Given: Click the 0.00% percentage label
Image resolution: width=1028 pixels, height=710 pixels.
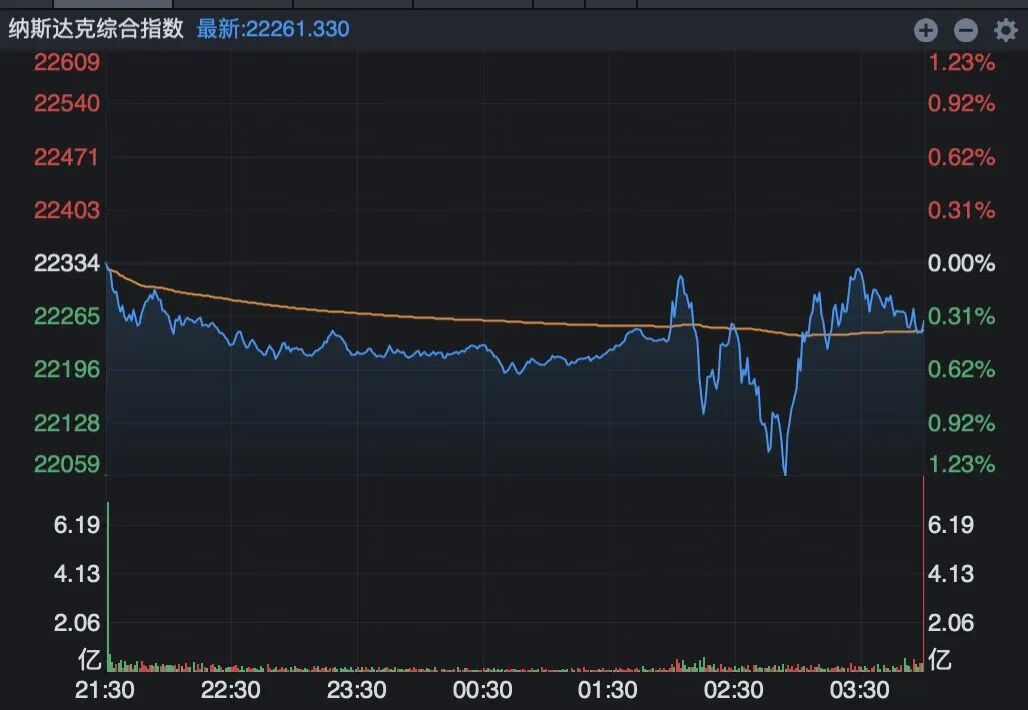Looking at the screenshot, I should click(x=961, y=264).
